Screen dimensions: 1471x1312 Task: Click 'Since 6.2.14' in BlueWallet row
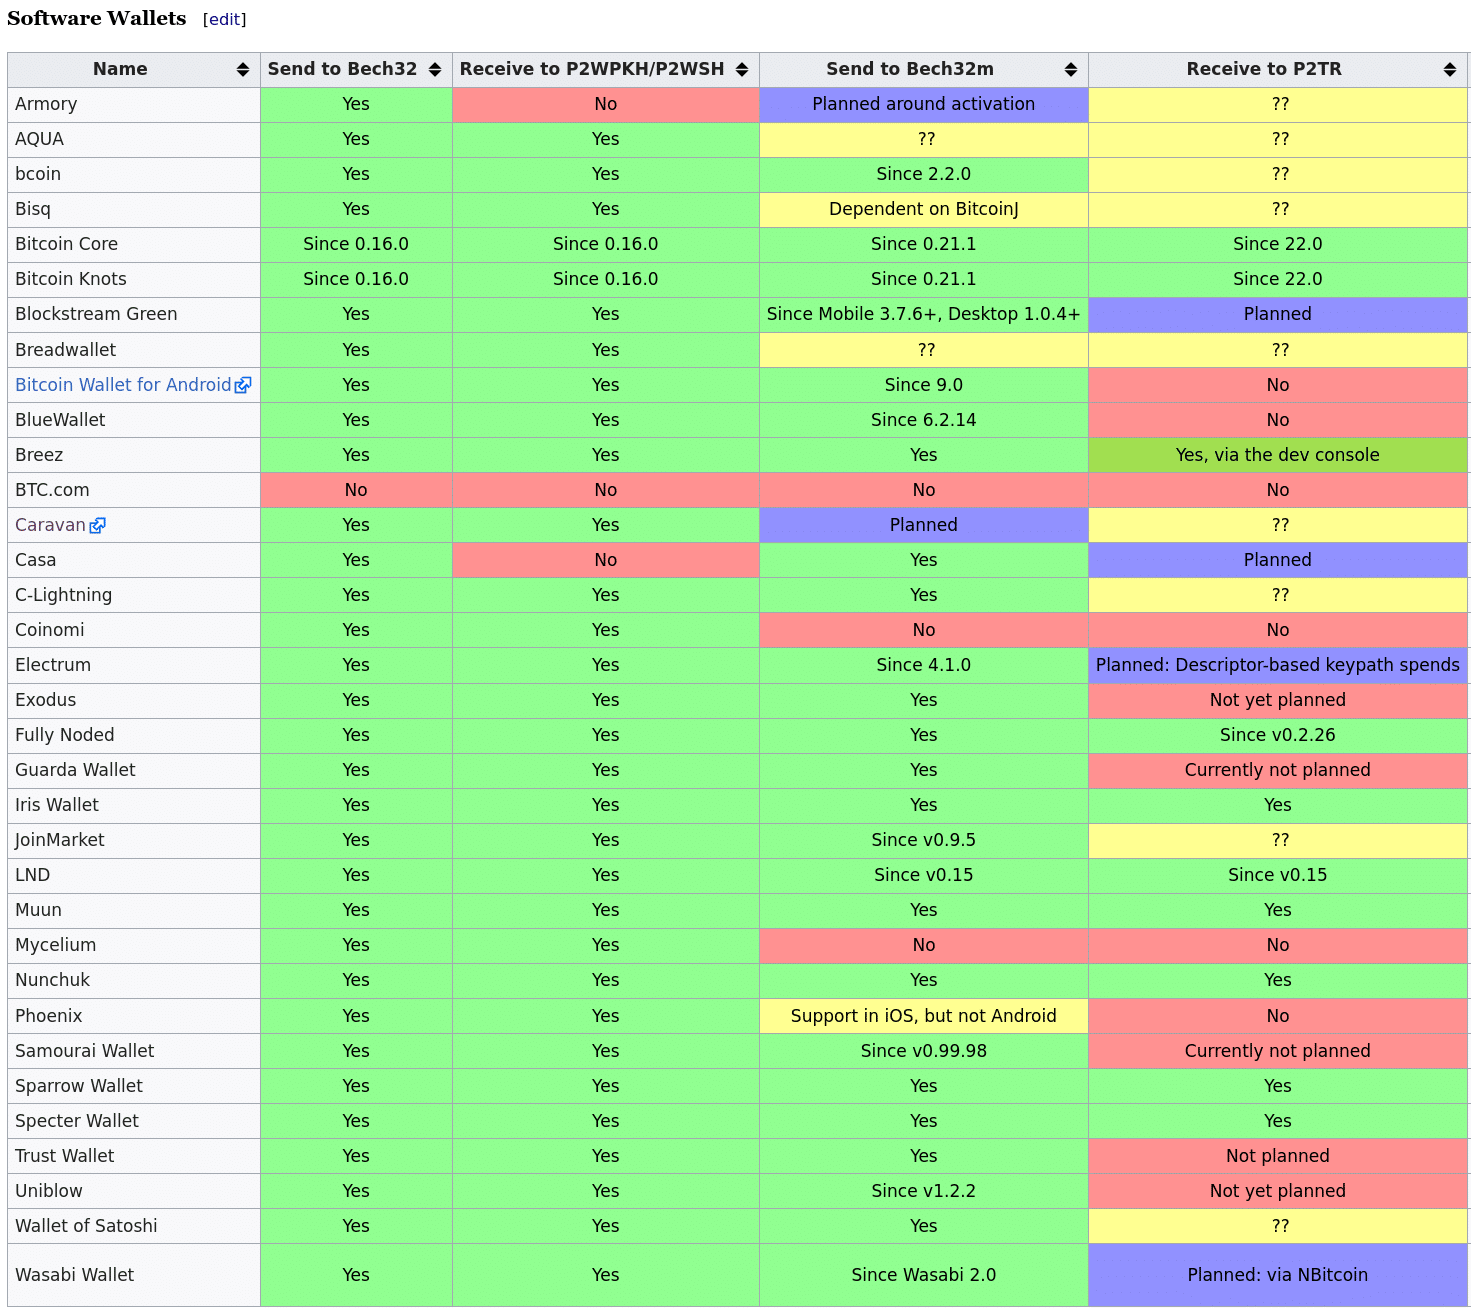924,420
